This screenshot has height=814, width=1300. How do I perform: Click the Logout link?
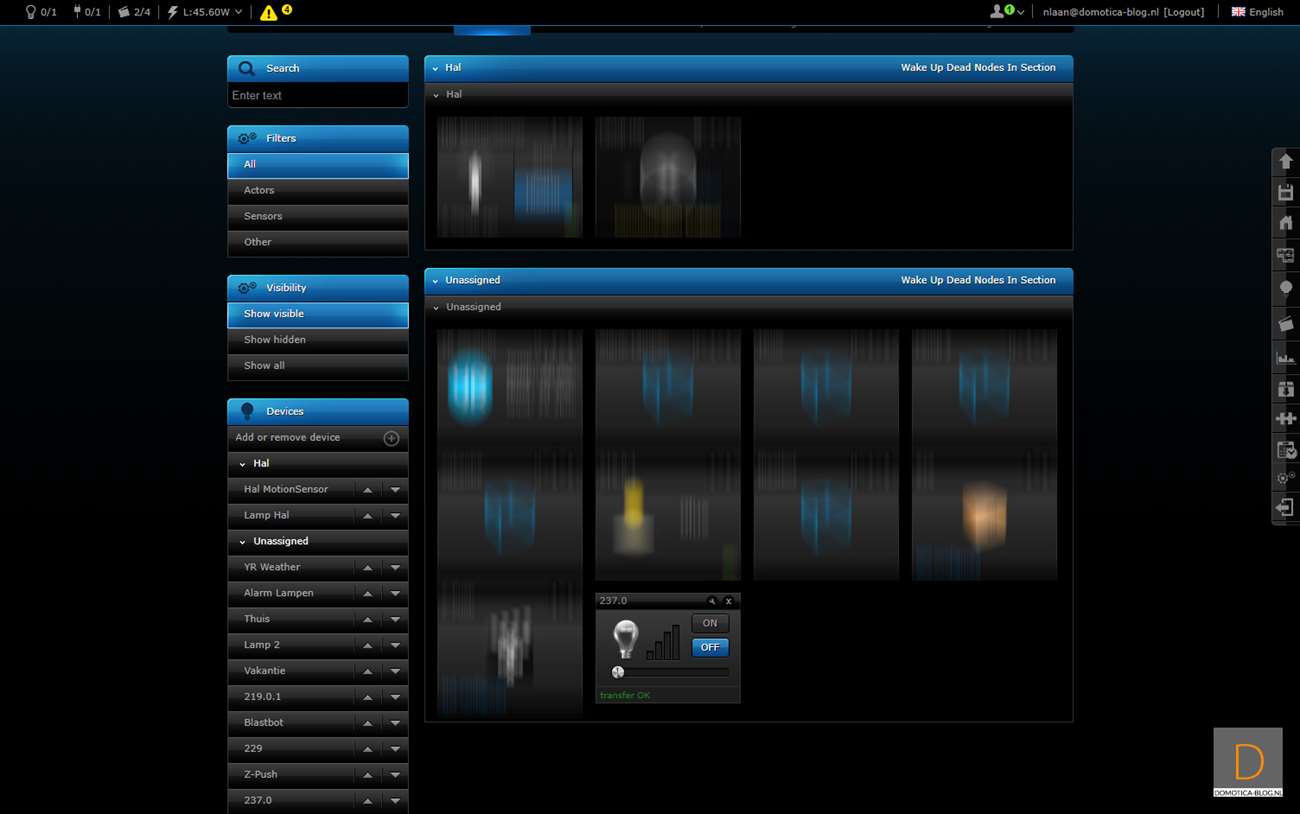pos(1183,12)
